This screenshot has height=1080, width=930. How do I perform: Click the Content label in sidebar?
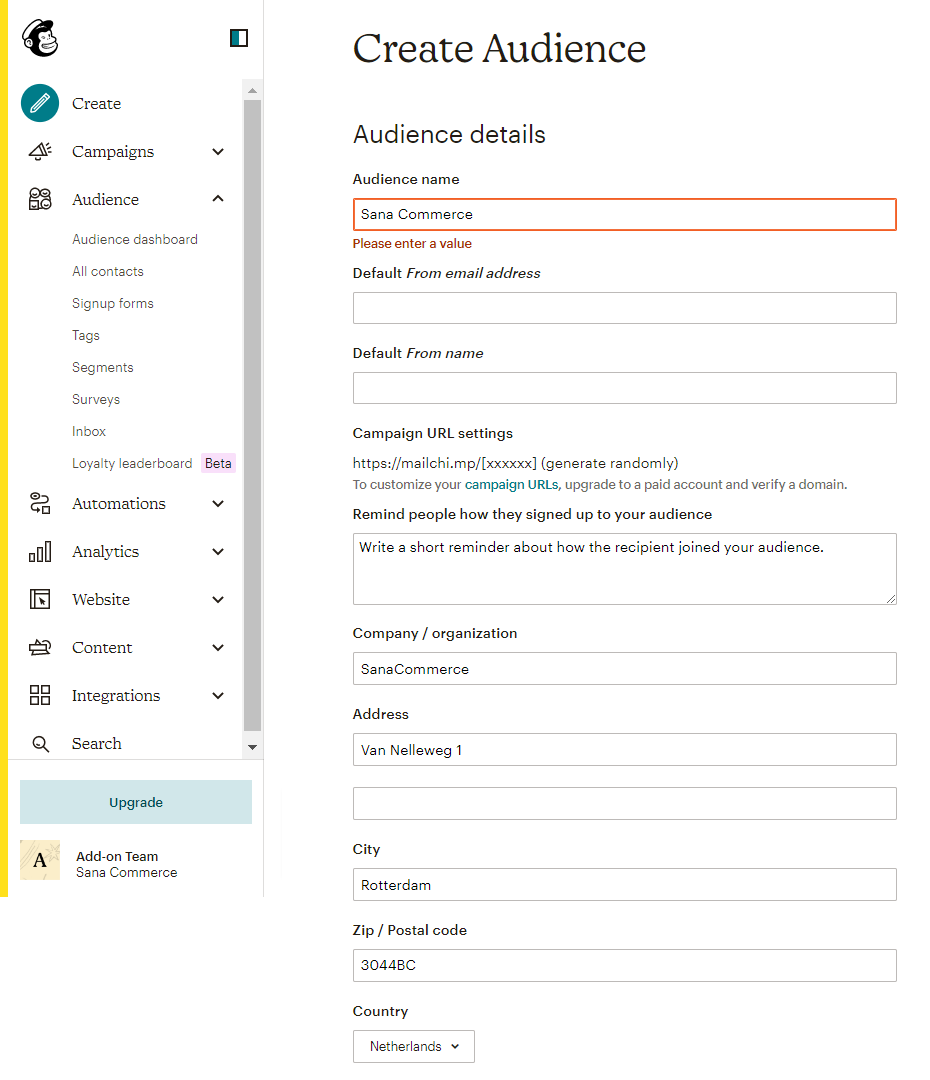(x=102, y=647)
